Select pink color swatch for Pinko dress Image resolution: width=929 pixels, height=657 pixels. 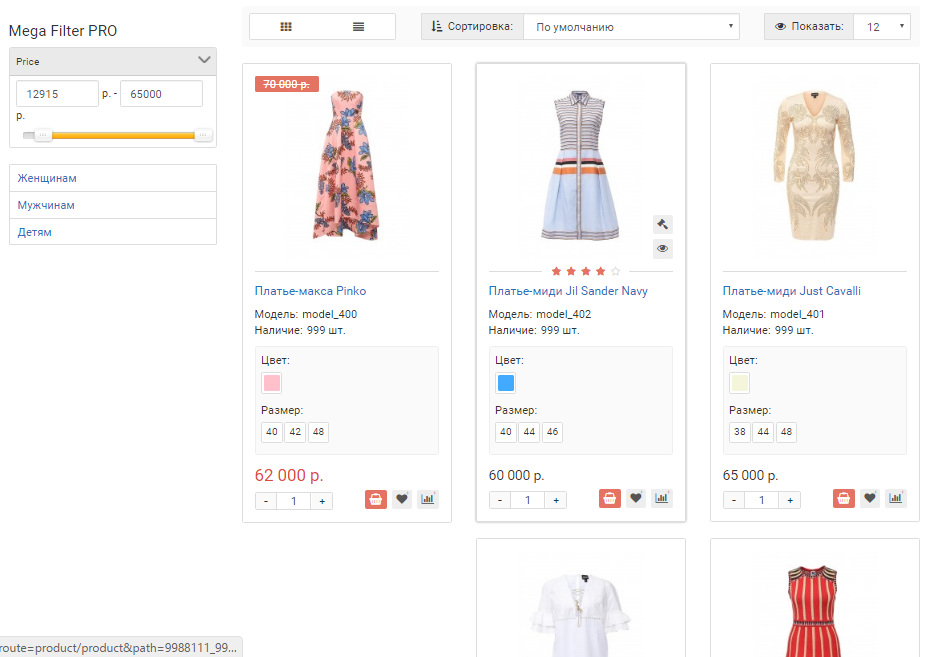pos(271,383)
